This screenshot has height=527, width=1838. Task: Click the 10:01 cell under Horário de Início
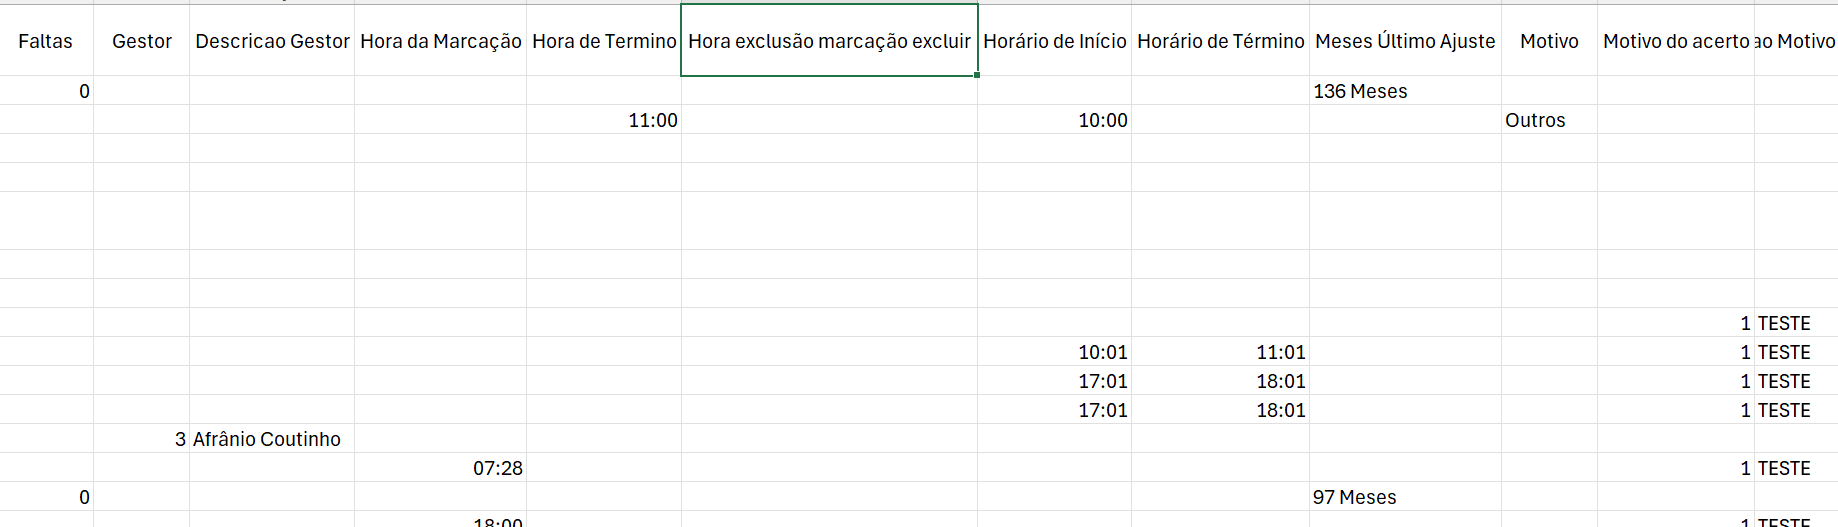tap(1054, 352)
